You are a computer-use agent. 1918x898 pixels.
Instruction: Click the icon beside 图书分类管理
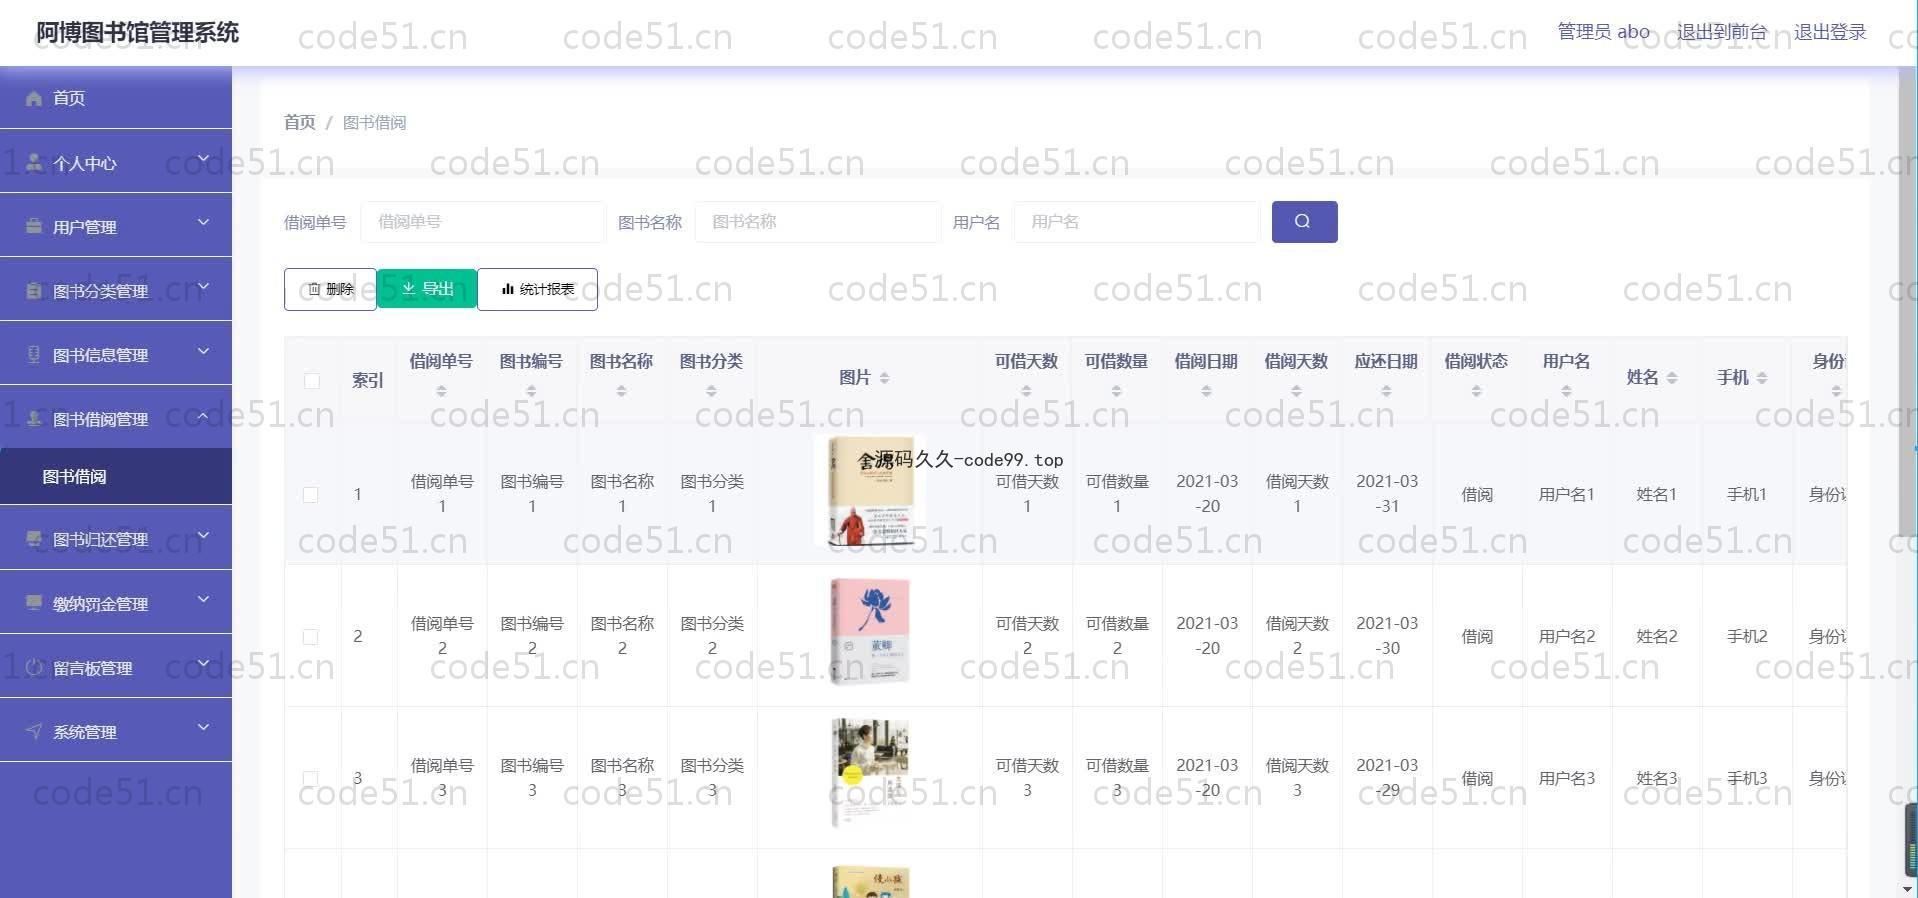click(34, 290)
